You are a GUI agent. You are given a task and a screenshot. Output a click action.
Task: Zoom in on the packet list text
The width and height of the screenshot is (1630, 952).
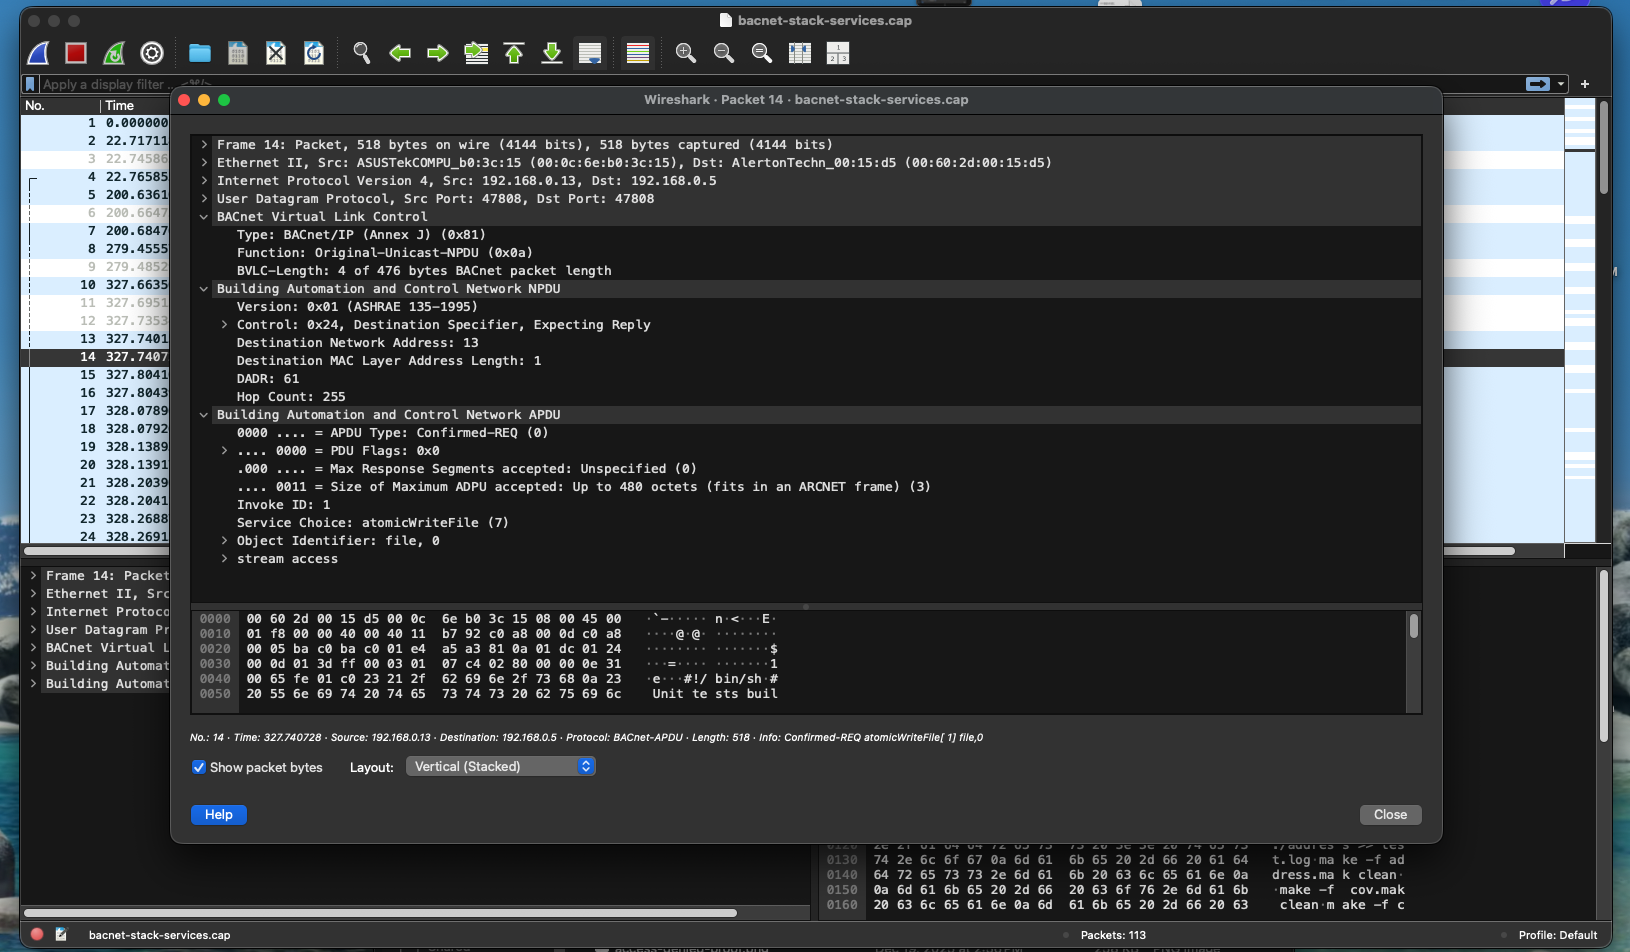(x=686, y=52)
